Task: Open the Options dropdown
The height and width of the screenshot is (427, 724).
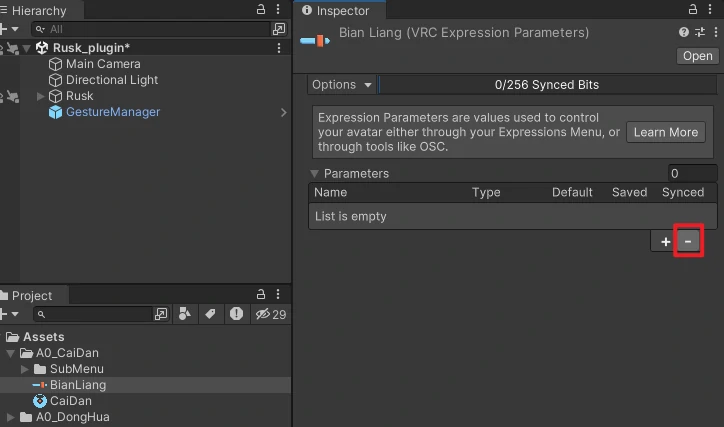Action: [x=342, y=85]
